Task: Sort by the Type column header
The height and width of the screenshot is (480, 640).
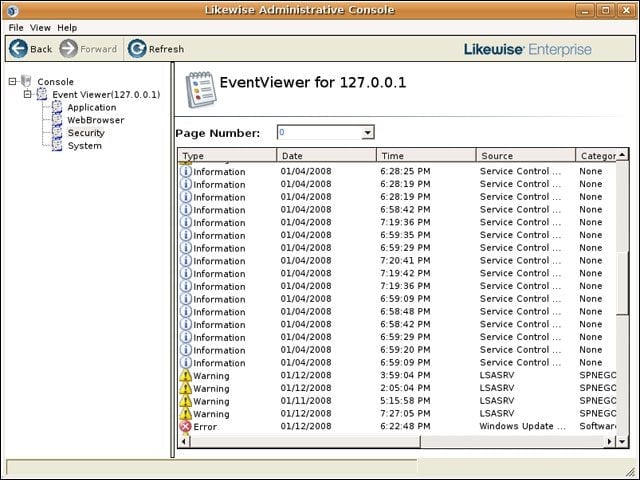Action: tap(227, 156)
